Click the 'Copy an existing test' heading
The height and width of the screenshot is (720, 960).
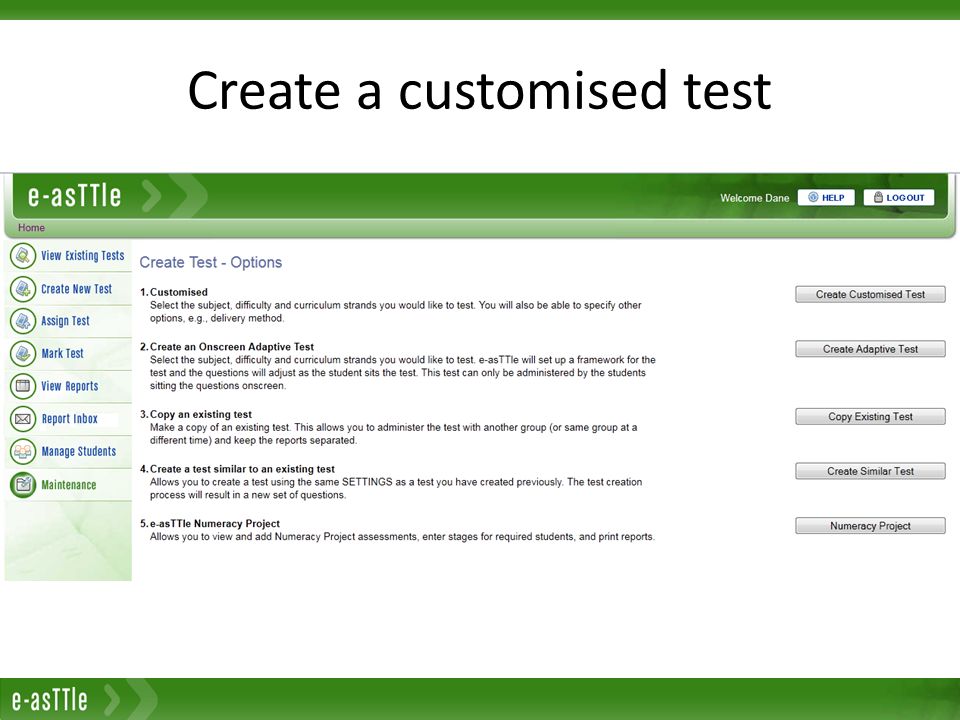(x=201, y=414)
